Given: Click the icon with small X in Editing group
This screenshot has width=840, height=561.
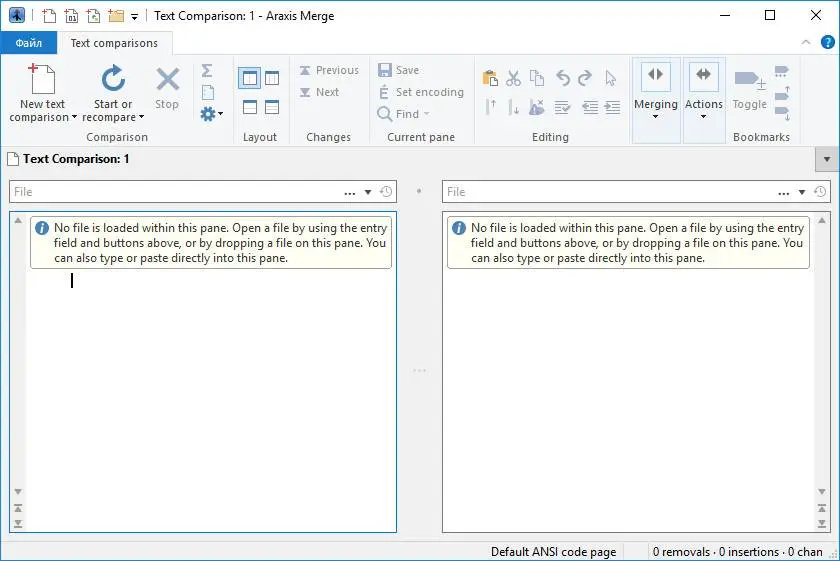Looking at the screenshot, I should (x=537, y=107).
